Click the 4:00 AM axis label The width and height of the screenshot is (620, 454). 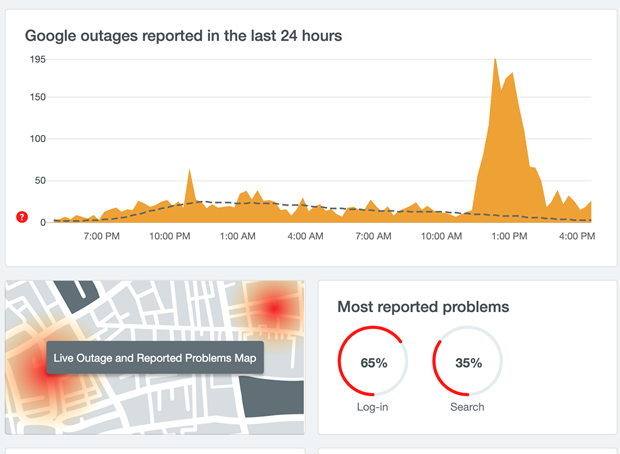[x=305, y=236]
